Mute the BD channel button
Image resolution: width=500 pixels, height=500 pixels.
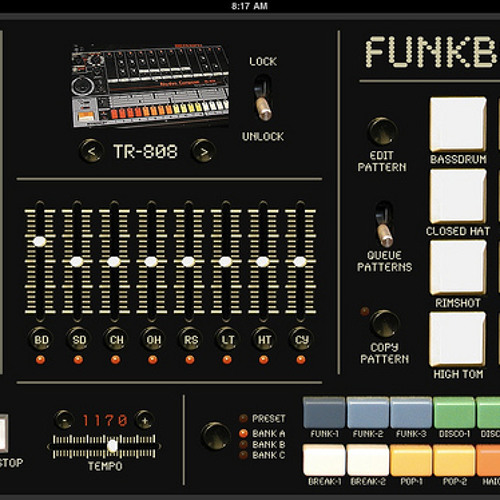tap(41, 339)
